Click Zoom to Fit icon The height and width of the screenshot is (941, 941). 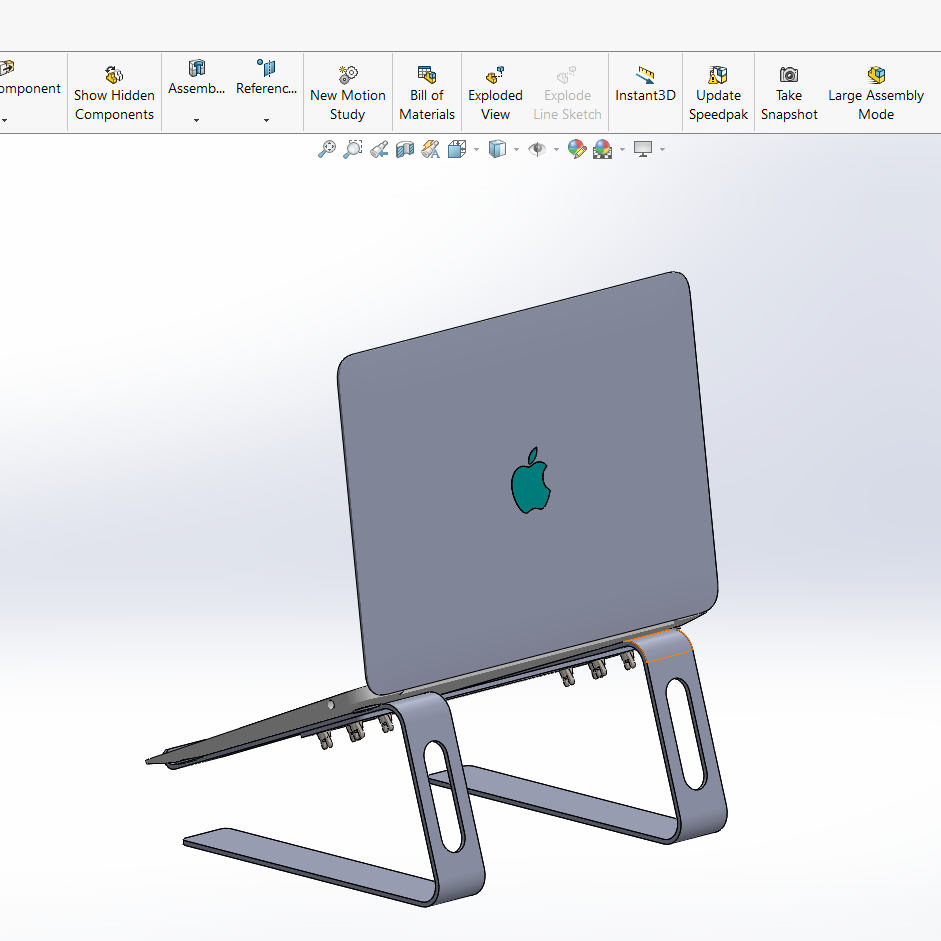click(x=327, y=149)
